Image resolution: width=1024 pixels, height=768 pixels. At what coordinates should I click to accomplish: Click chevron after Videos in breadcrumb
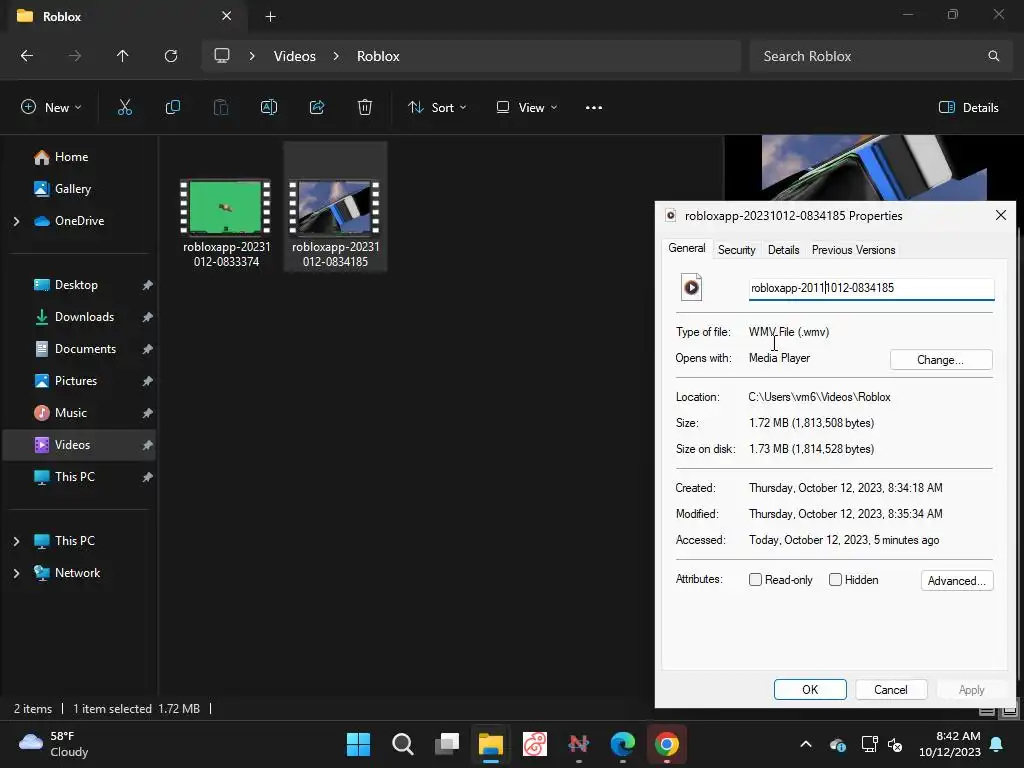[336, 56]
